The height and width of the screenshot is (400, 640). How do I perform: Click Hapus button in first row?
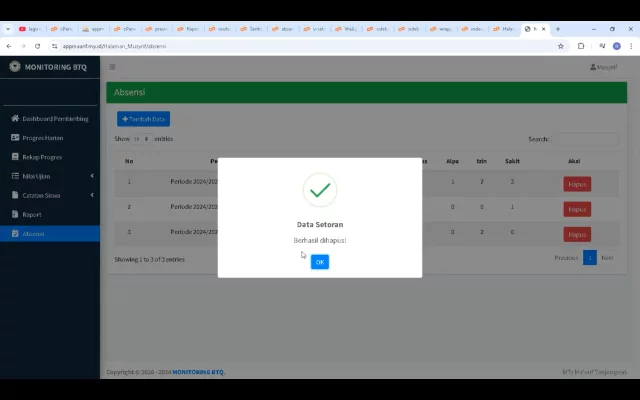pyautogui.click(x=577, y=184)
